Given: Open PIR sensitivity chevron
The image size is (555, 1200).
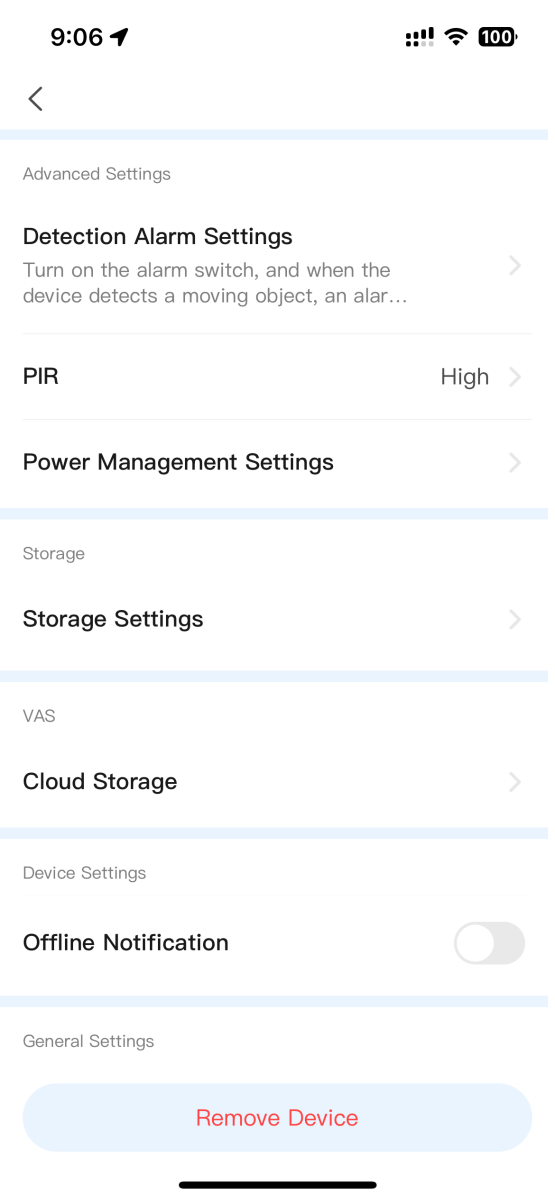Looking at the screenshot, I should pos(515,377).
